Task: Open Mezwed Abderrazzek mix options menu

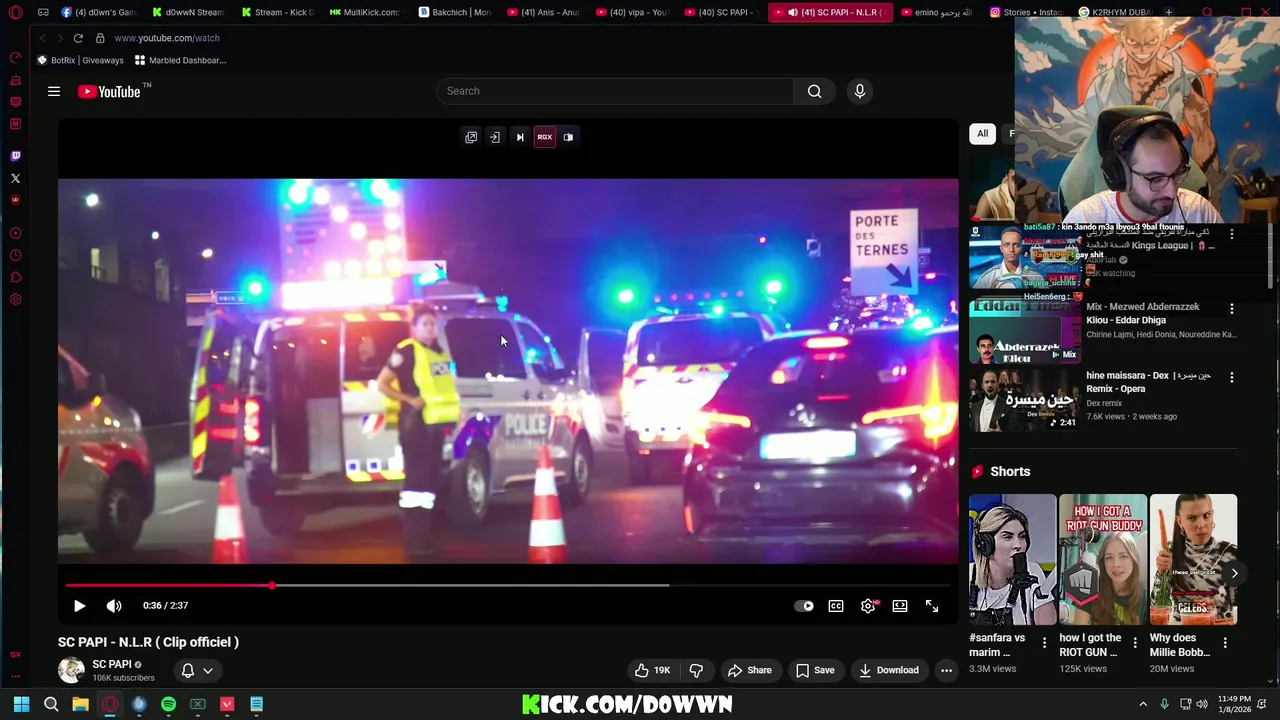Action: tap(1232, 309)
